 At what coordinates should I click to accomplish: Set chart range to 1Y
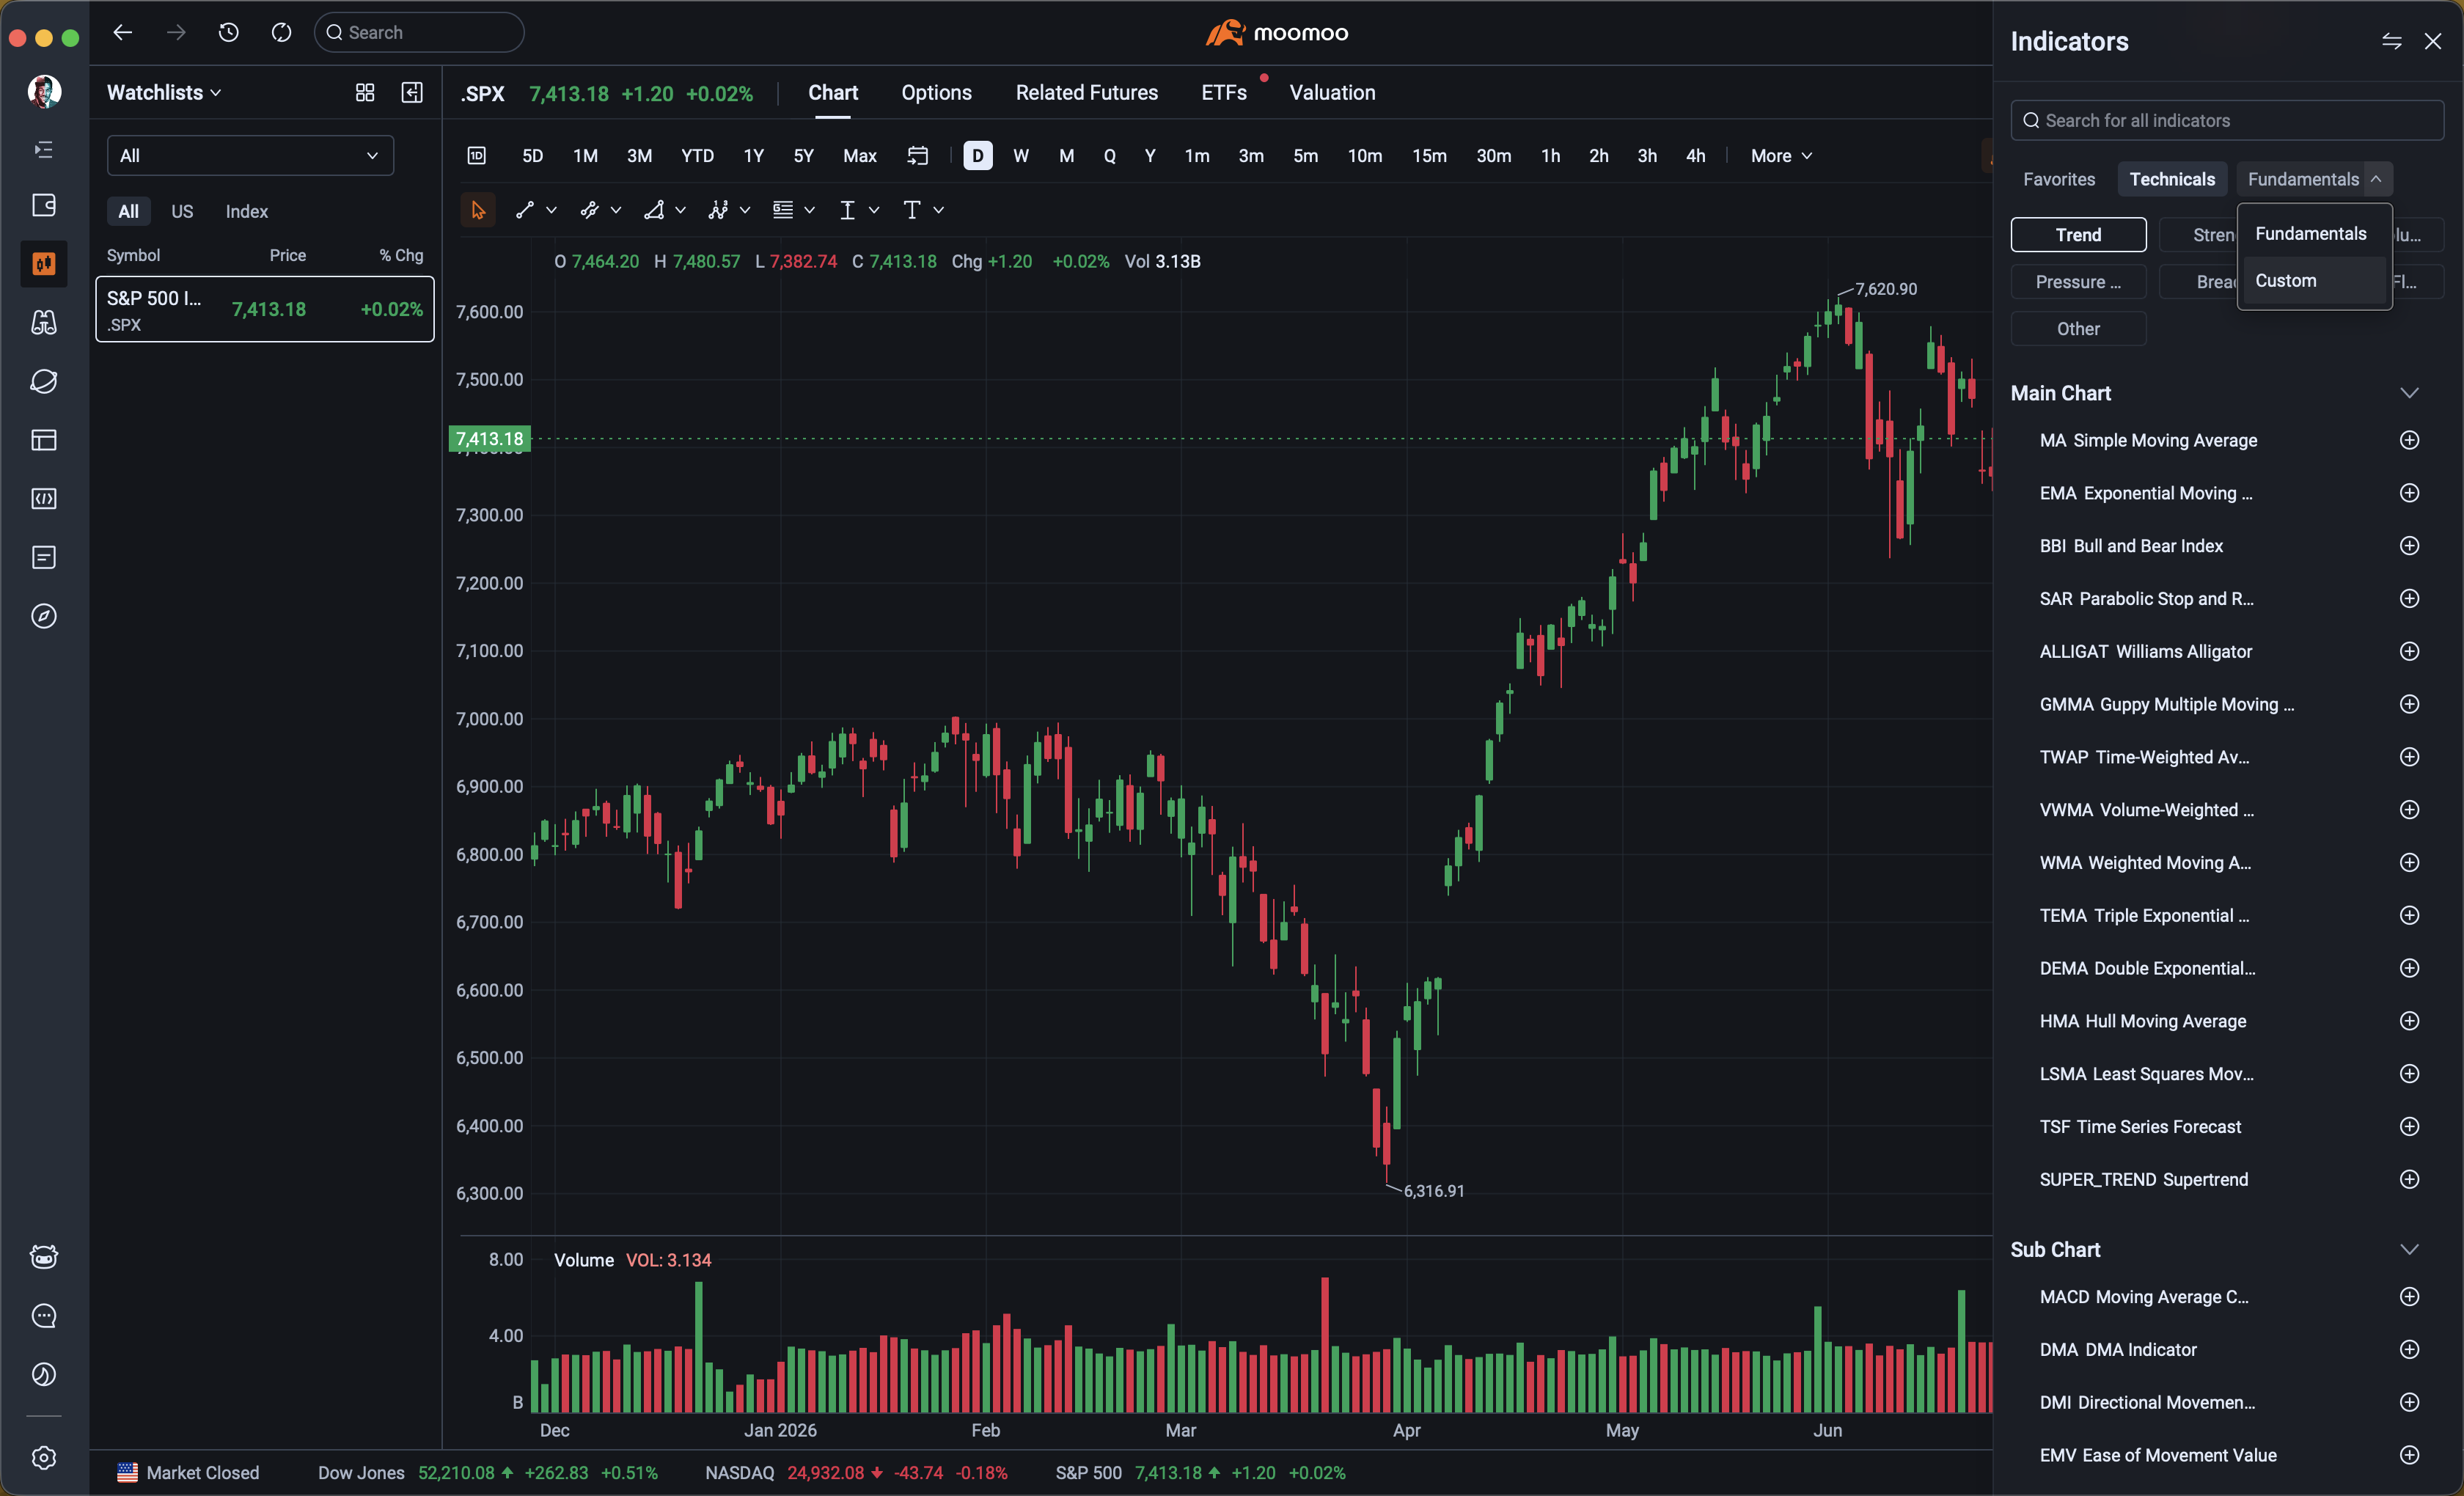(x=754, y=156)
